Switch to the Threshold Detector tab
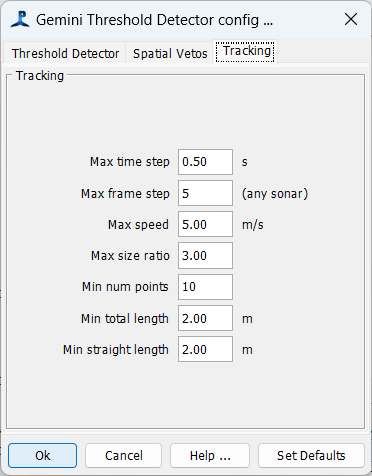372x476 pixels. (65, 53)
